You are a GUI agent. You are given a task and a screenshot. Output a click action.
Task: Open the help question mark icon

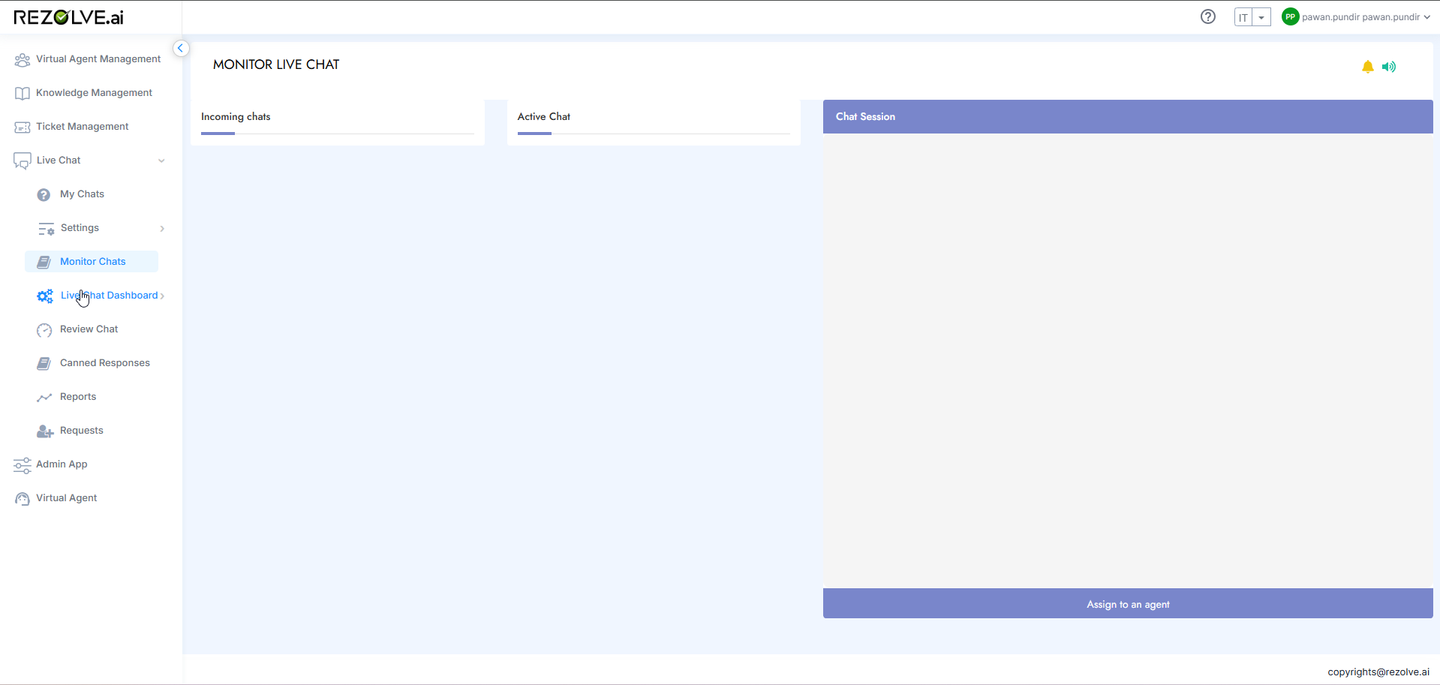pyautogui.click(x=1208, y=17)
